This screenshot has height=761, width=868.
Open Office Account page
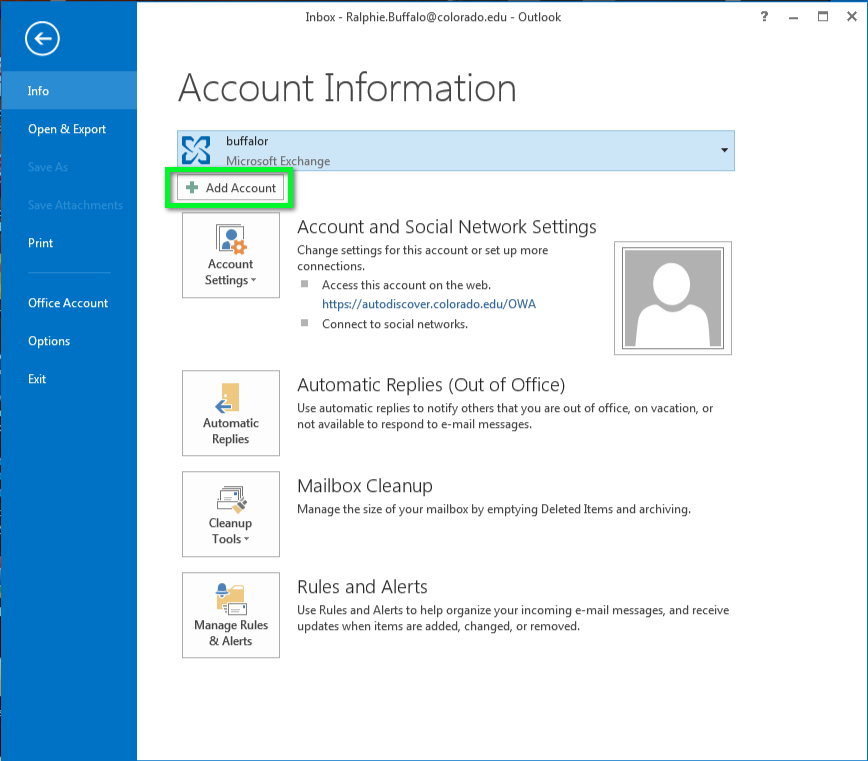(x=69, y=303)
